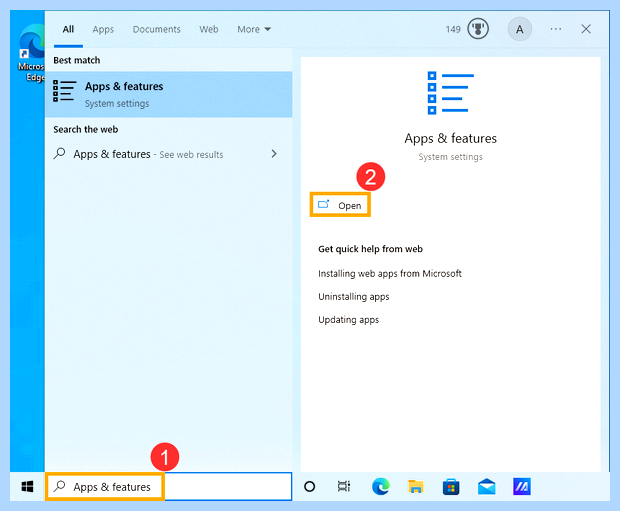Click Apps & features See web results
Image resolution: width=620 pixels, height=511 pixels.
[x=168, y=154]
